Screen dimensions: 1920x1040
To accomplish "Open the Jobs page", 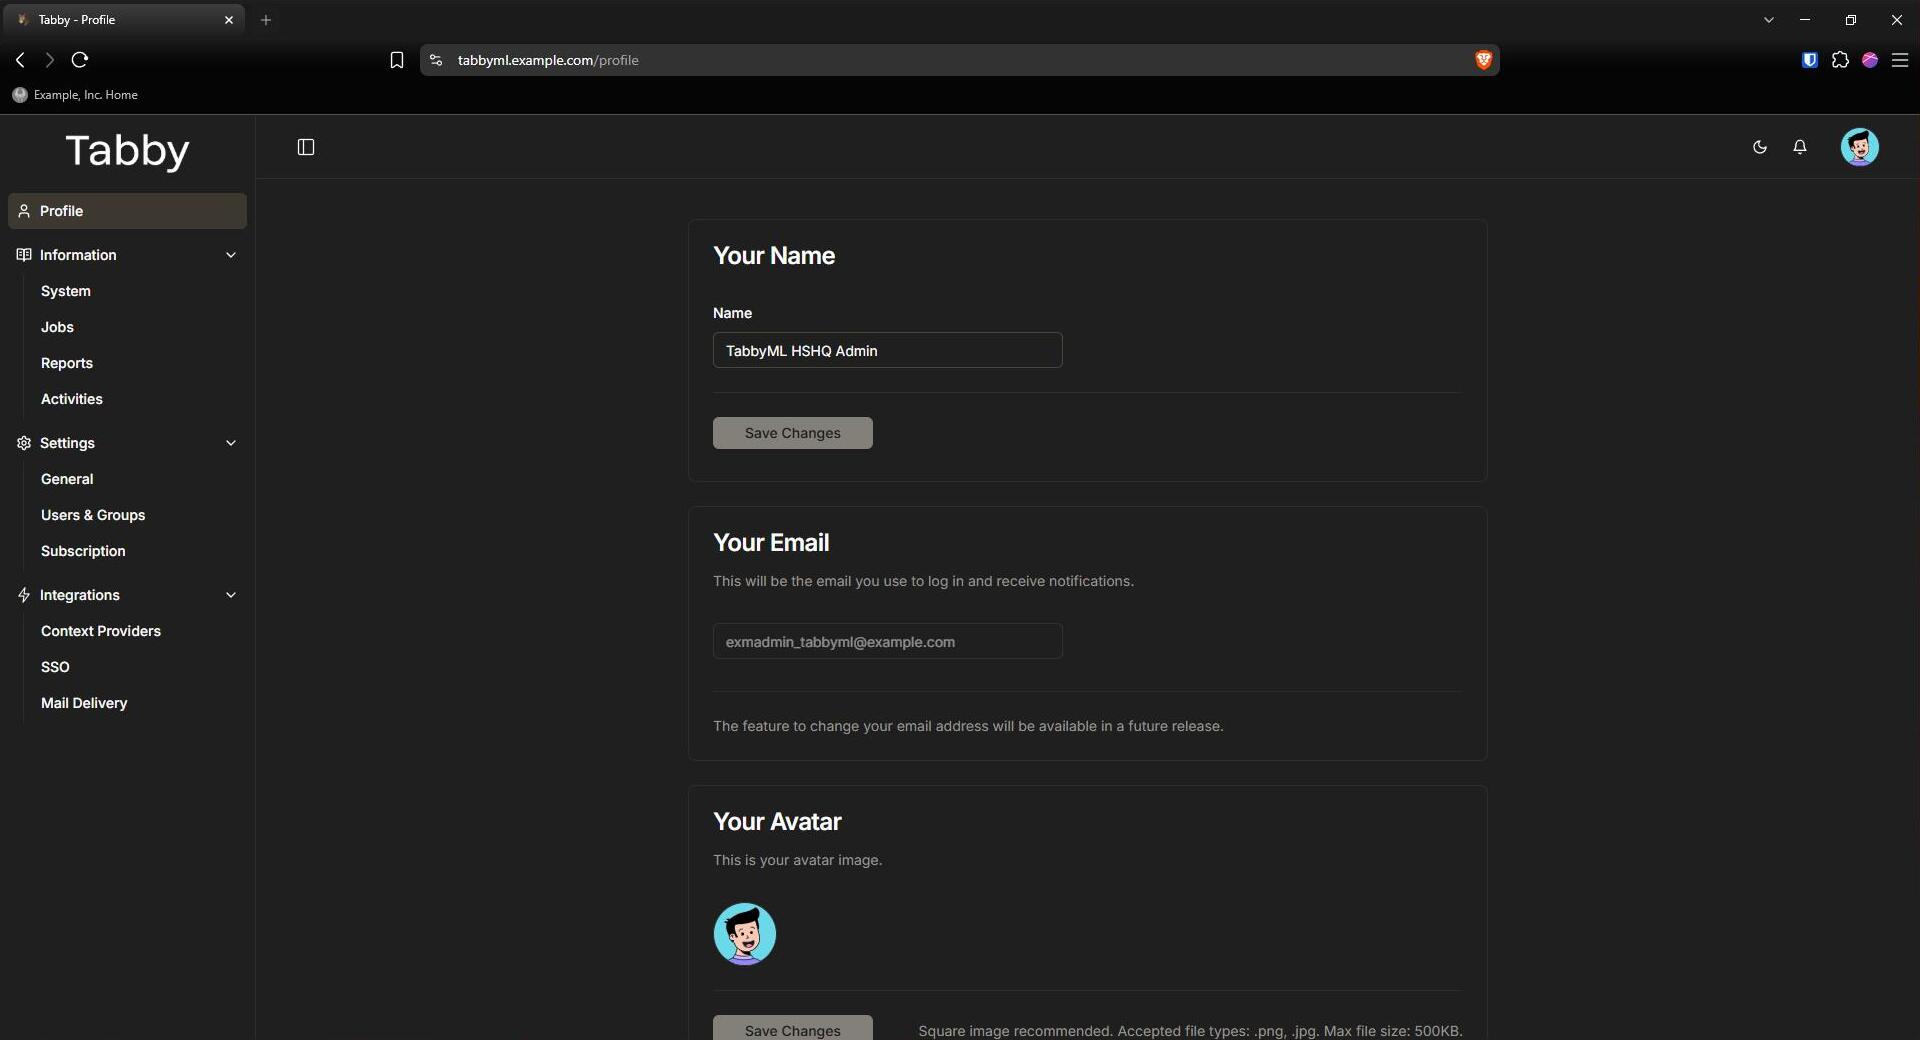I will click(57, 327).
